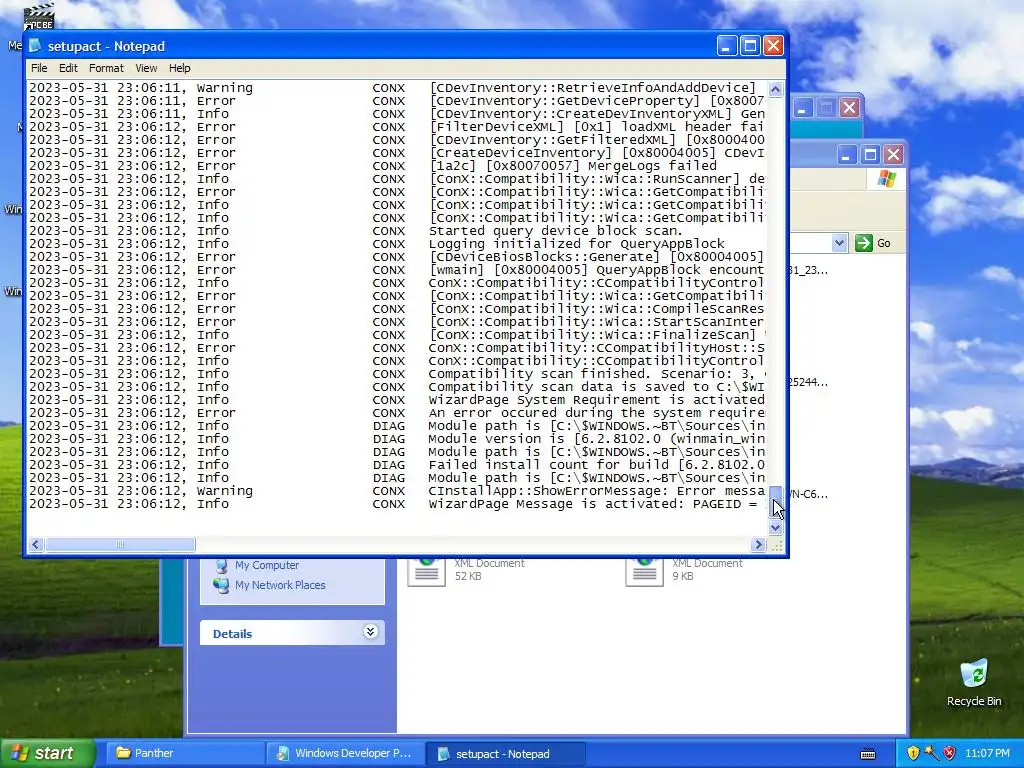Maximize the Notepad window

(x=750, y=46)
